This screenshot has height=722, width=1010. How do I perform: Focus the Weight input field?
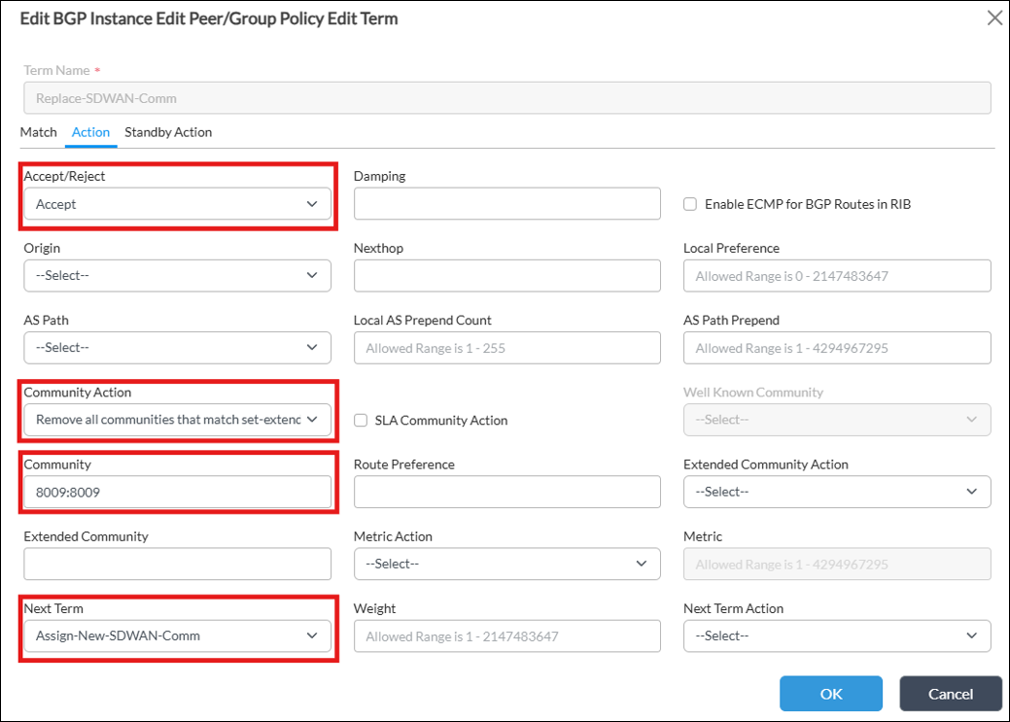click(x=507, y=636)
